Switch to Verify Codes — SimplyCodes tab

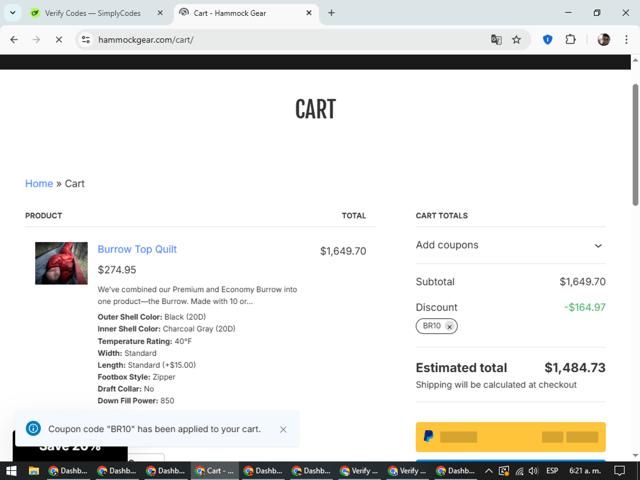[x=92, y=13]
